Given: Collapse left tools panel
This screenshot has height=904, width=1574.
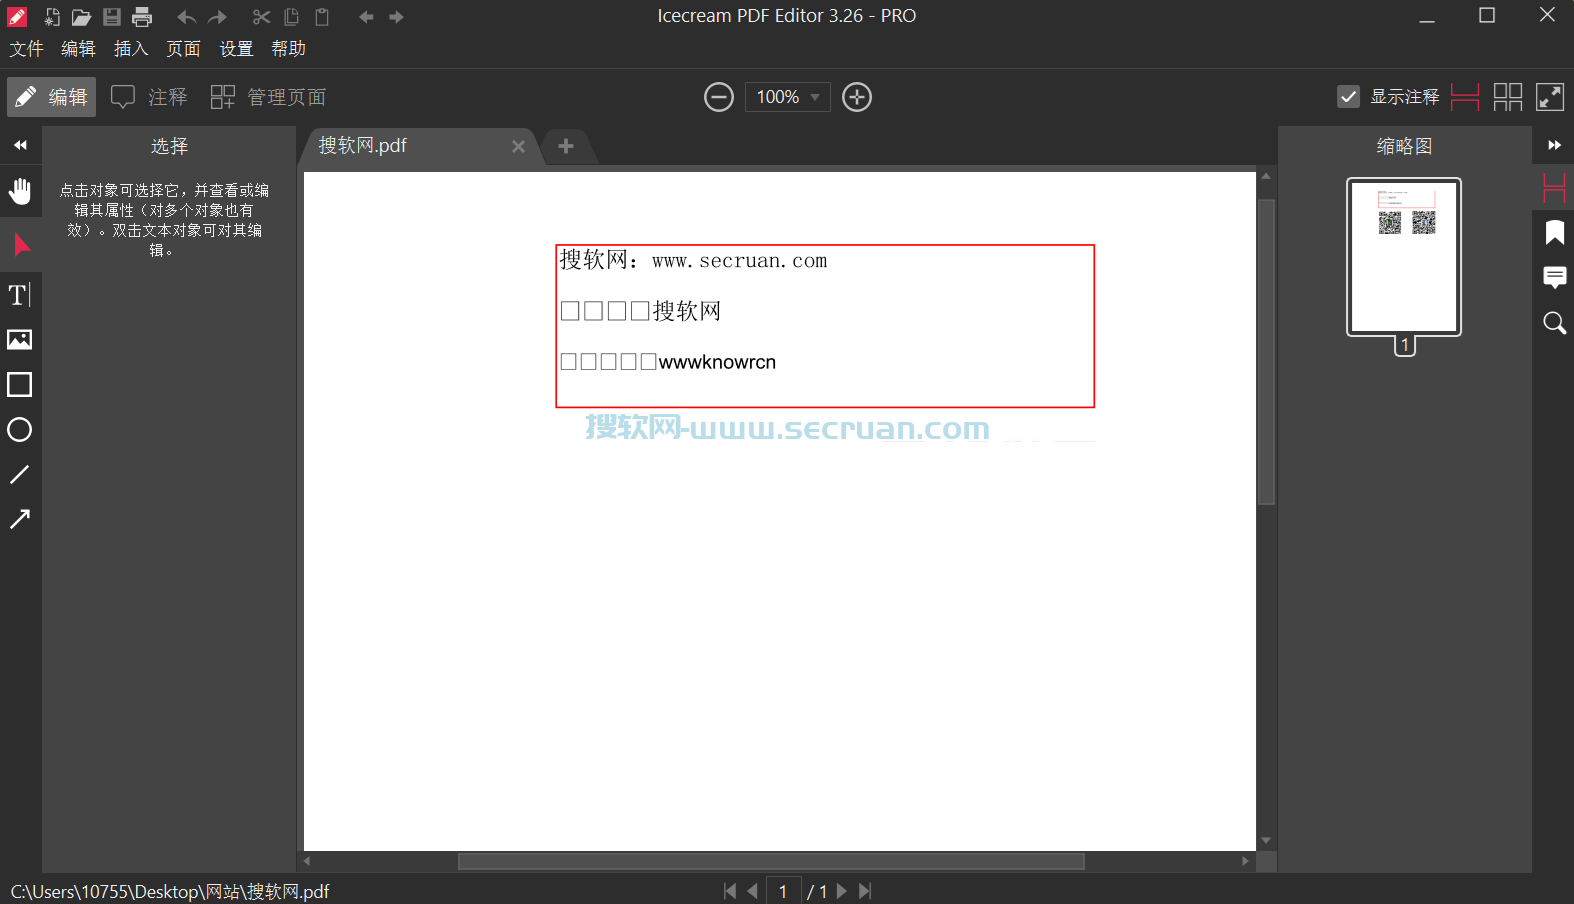Looking at the screenshot, I should [x=20, y=146].
